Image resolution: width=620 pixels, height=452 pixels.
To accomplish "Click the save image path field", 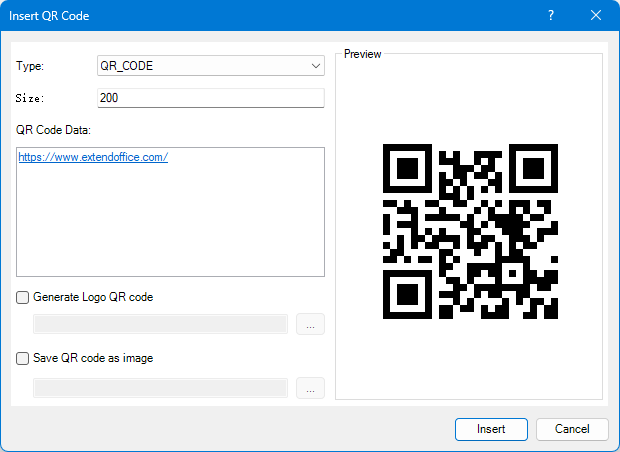I will [160, 388].
